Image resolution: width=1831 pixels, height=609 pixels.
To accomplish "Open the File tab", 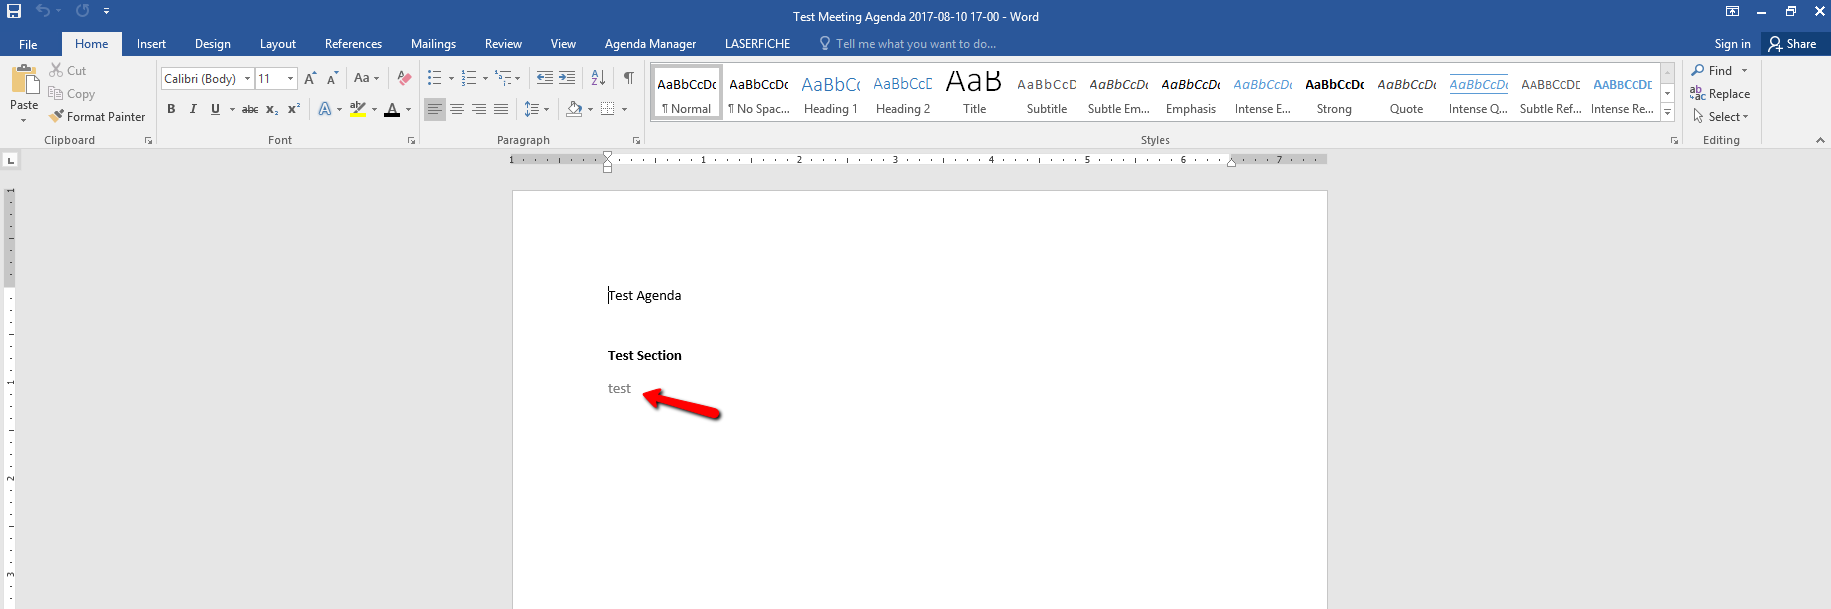I will tap(28, 44).
